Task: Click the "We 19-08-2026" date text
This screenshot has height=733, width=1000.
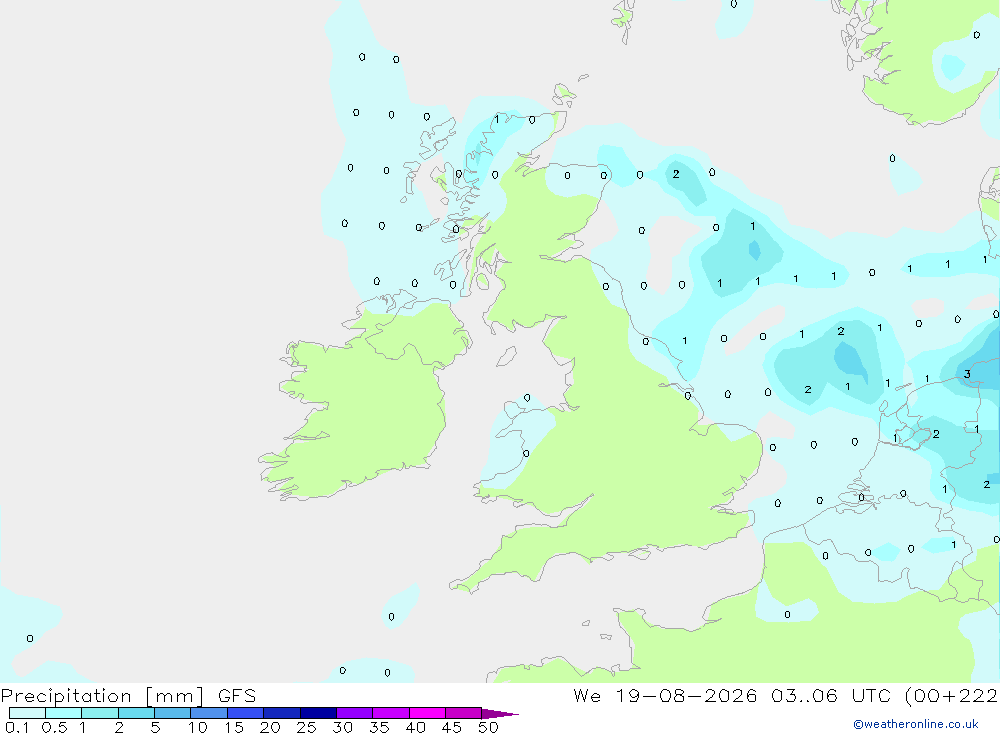Action: 665,695
